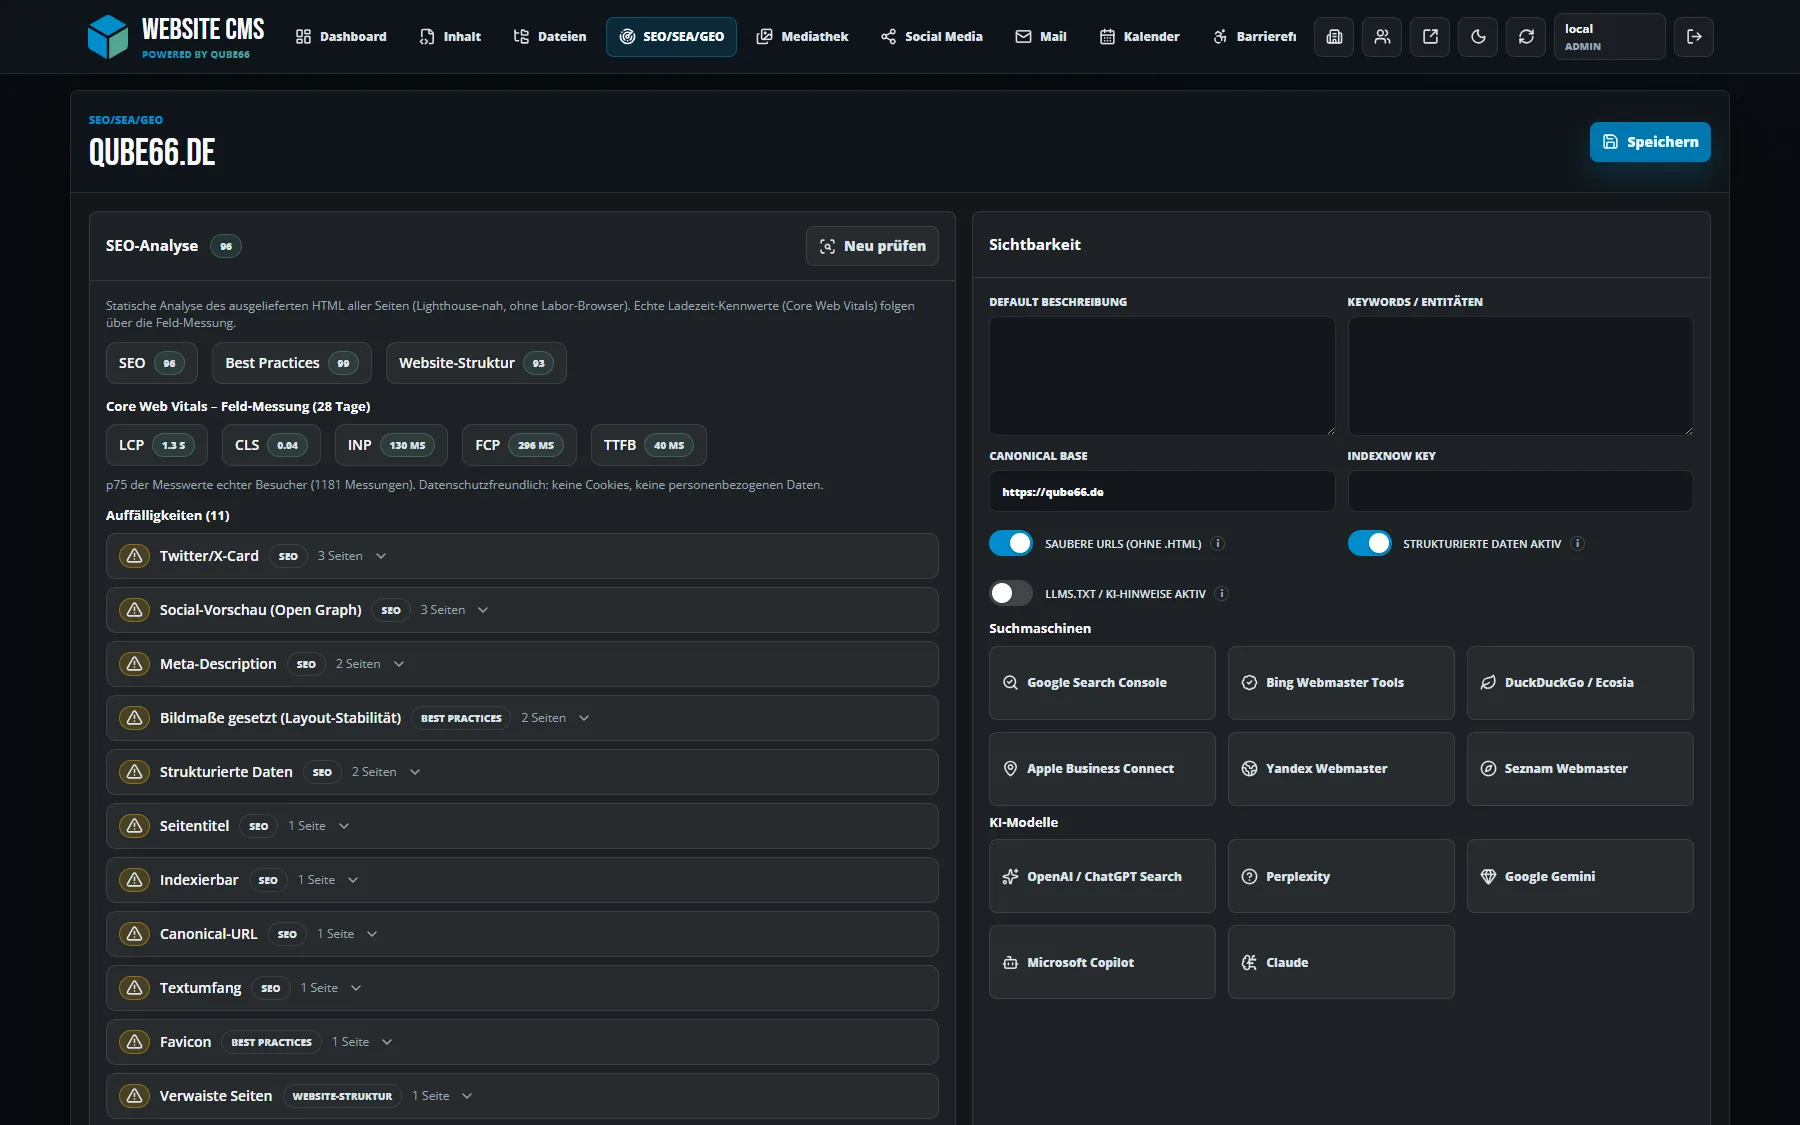Viewport: 1800px width, 1125px height.
Task: Open the Kalender navigation item
Action: point(1140,37)
